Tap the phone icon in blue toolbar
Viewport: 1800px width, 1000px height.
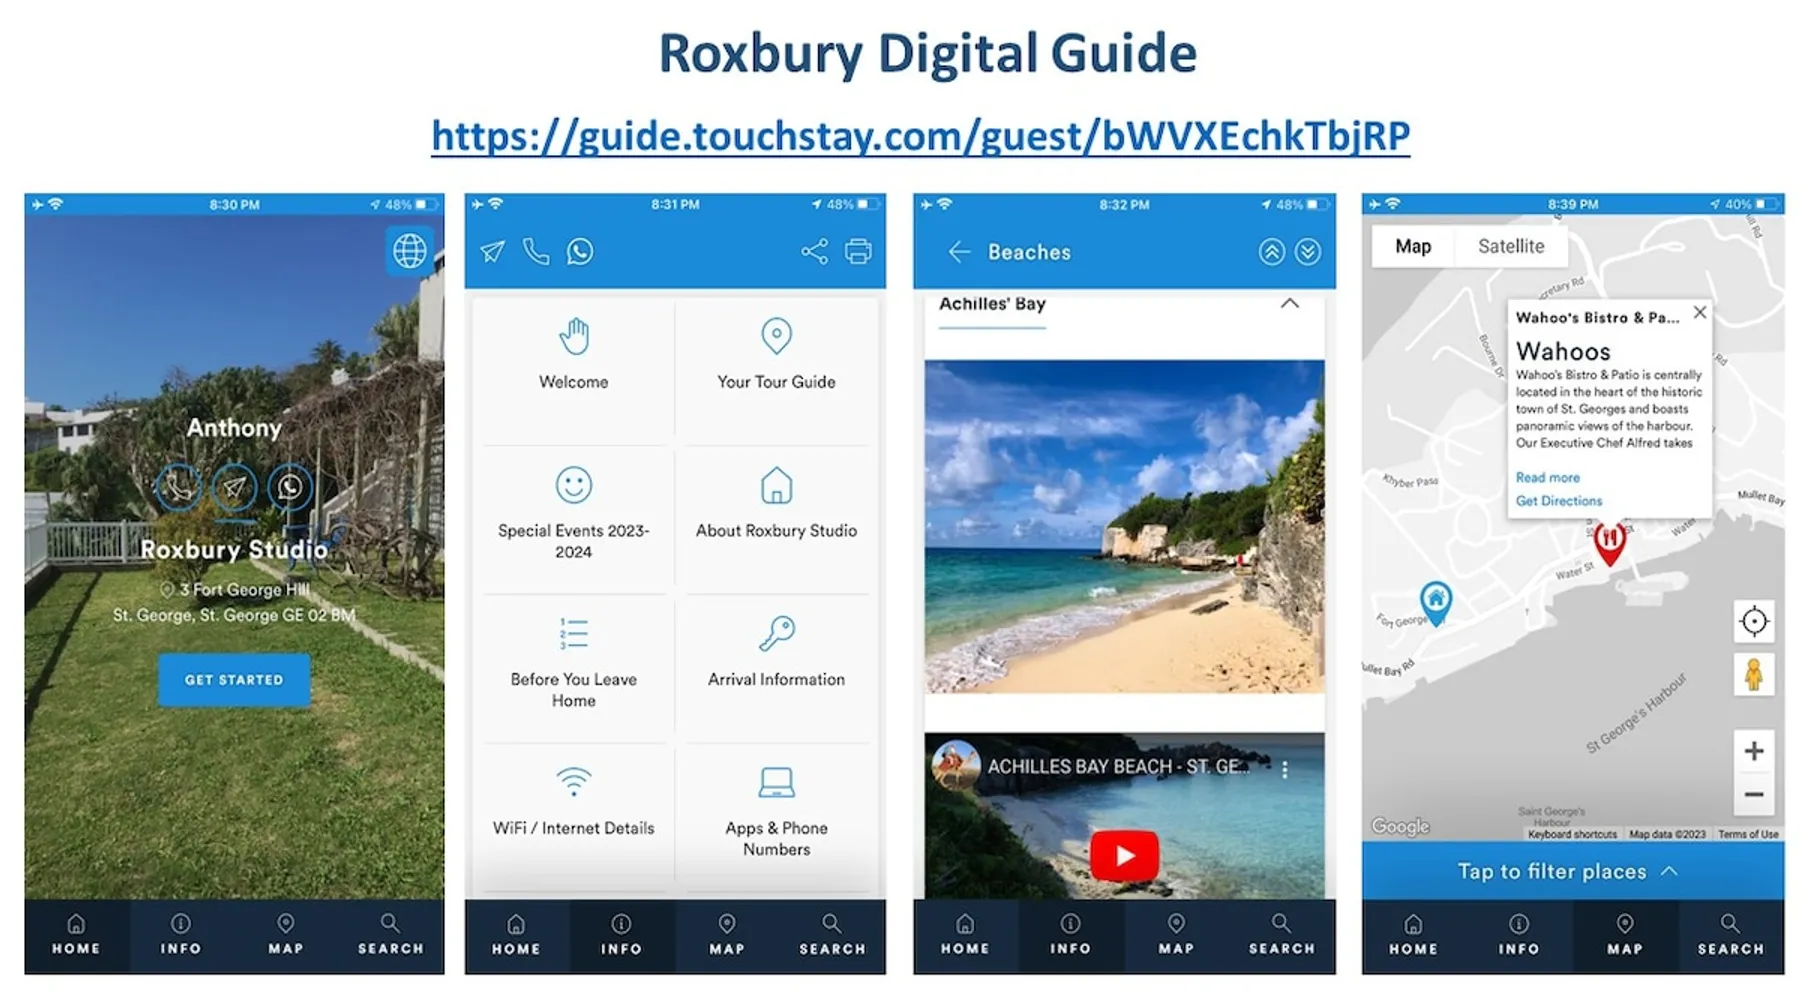point(536,252)
